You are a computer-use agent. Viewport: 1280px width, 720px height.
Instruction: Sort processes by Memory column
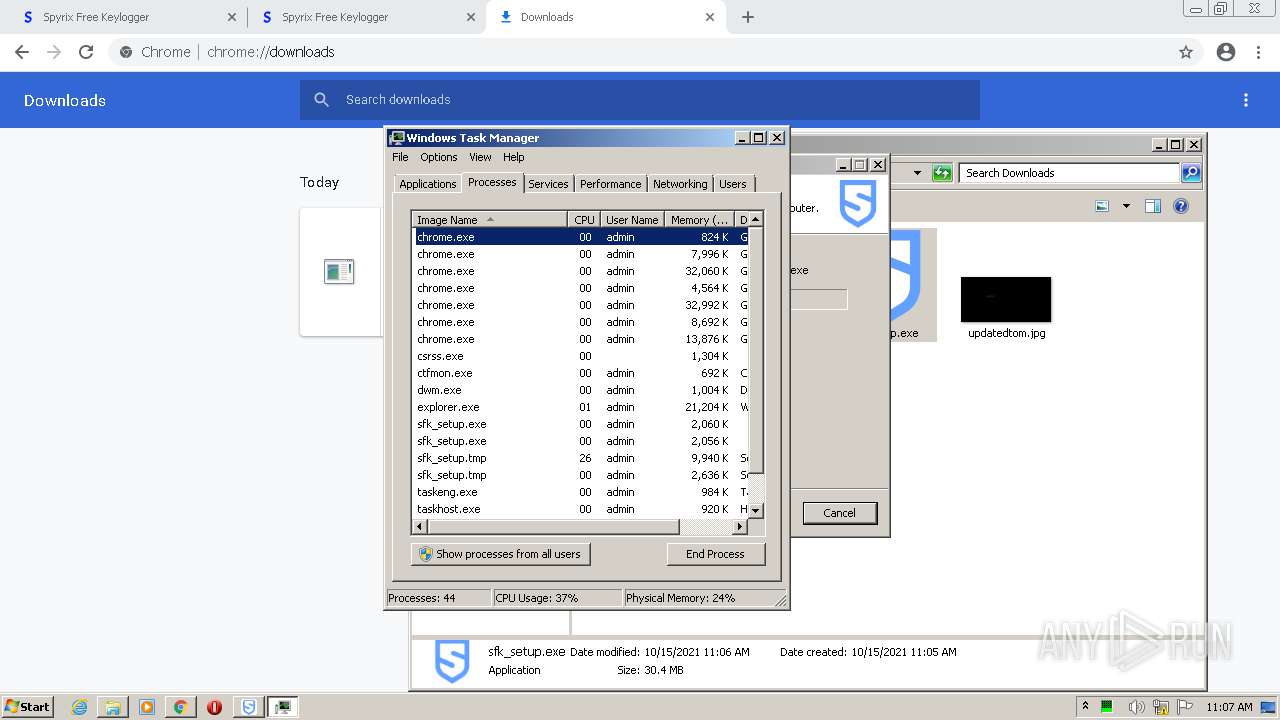coord(699,219)
